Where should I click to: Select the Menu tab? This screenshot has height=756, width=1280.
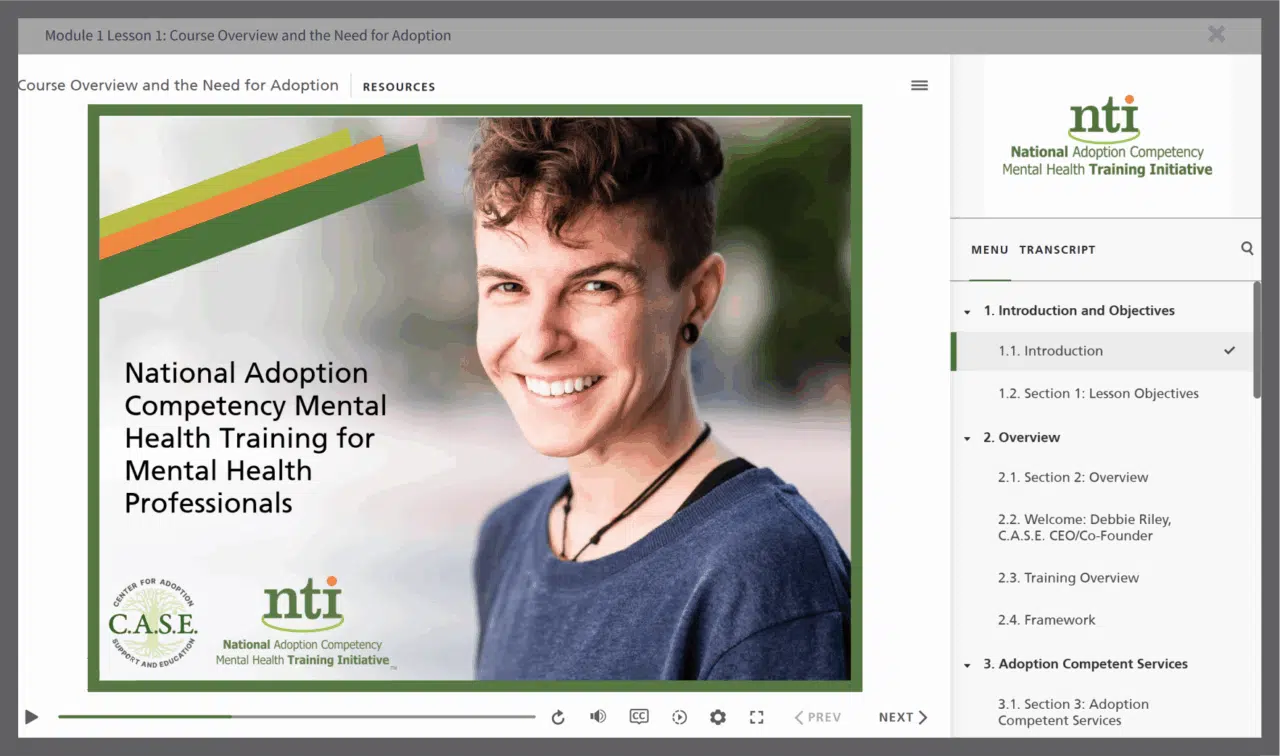(x=989, y=250)
